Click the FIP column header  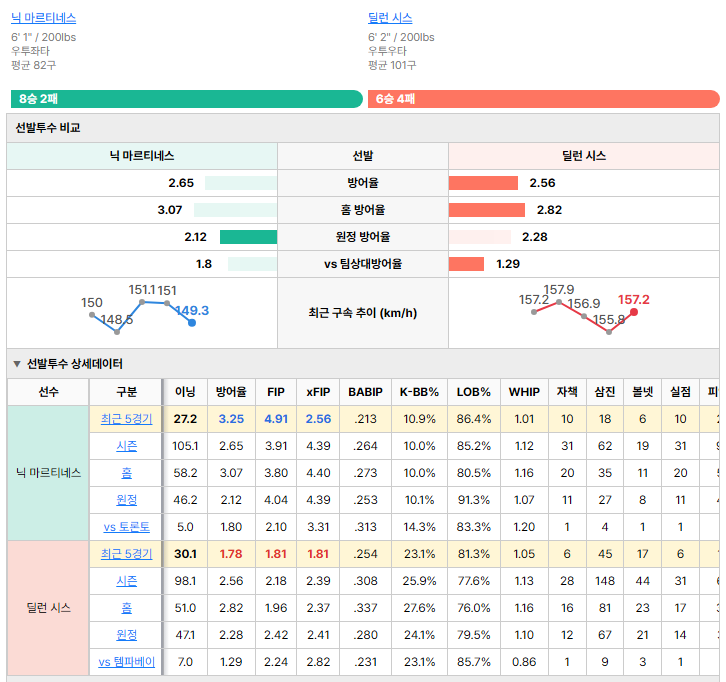[x=275, y=392]
